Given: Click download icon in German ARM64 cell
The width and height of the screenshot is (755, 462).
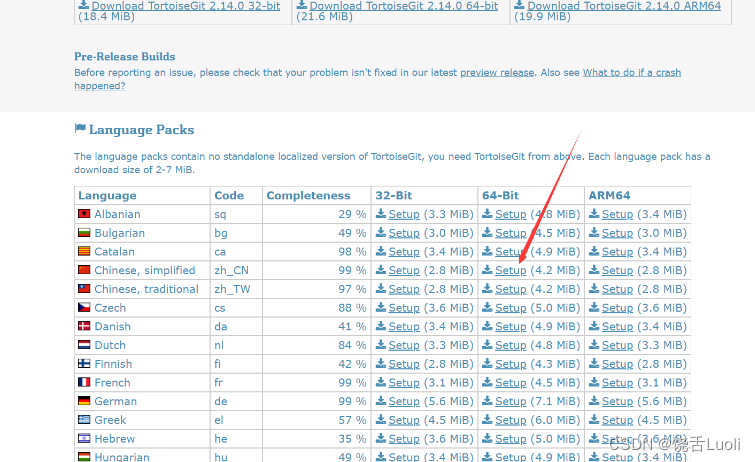Looking at the screenshot, I should click(594, 401).
